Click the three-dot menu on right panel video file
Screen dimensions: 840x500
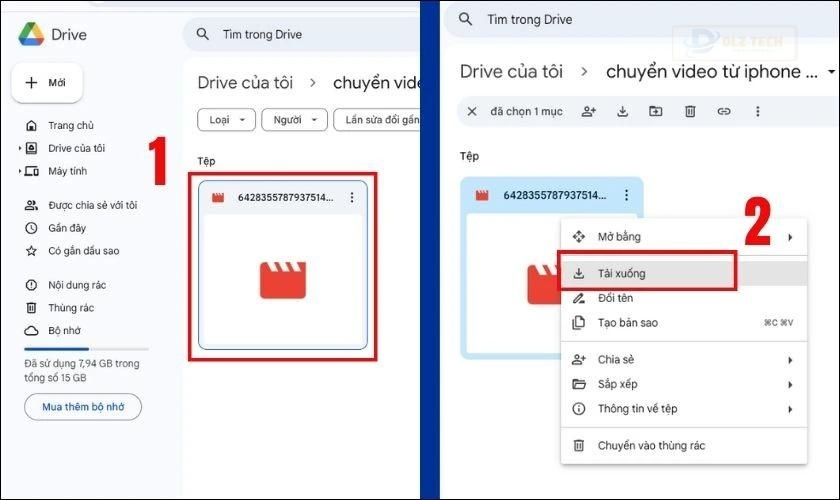[x=626, y=195]
